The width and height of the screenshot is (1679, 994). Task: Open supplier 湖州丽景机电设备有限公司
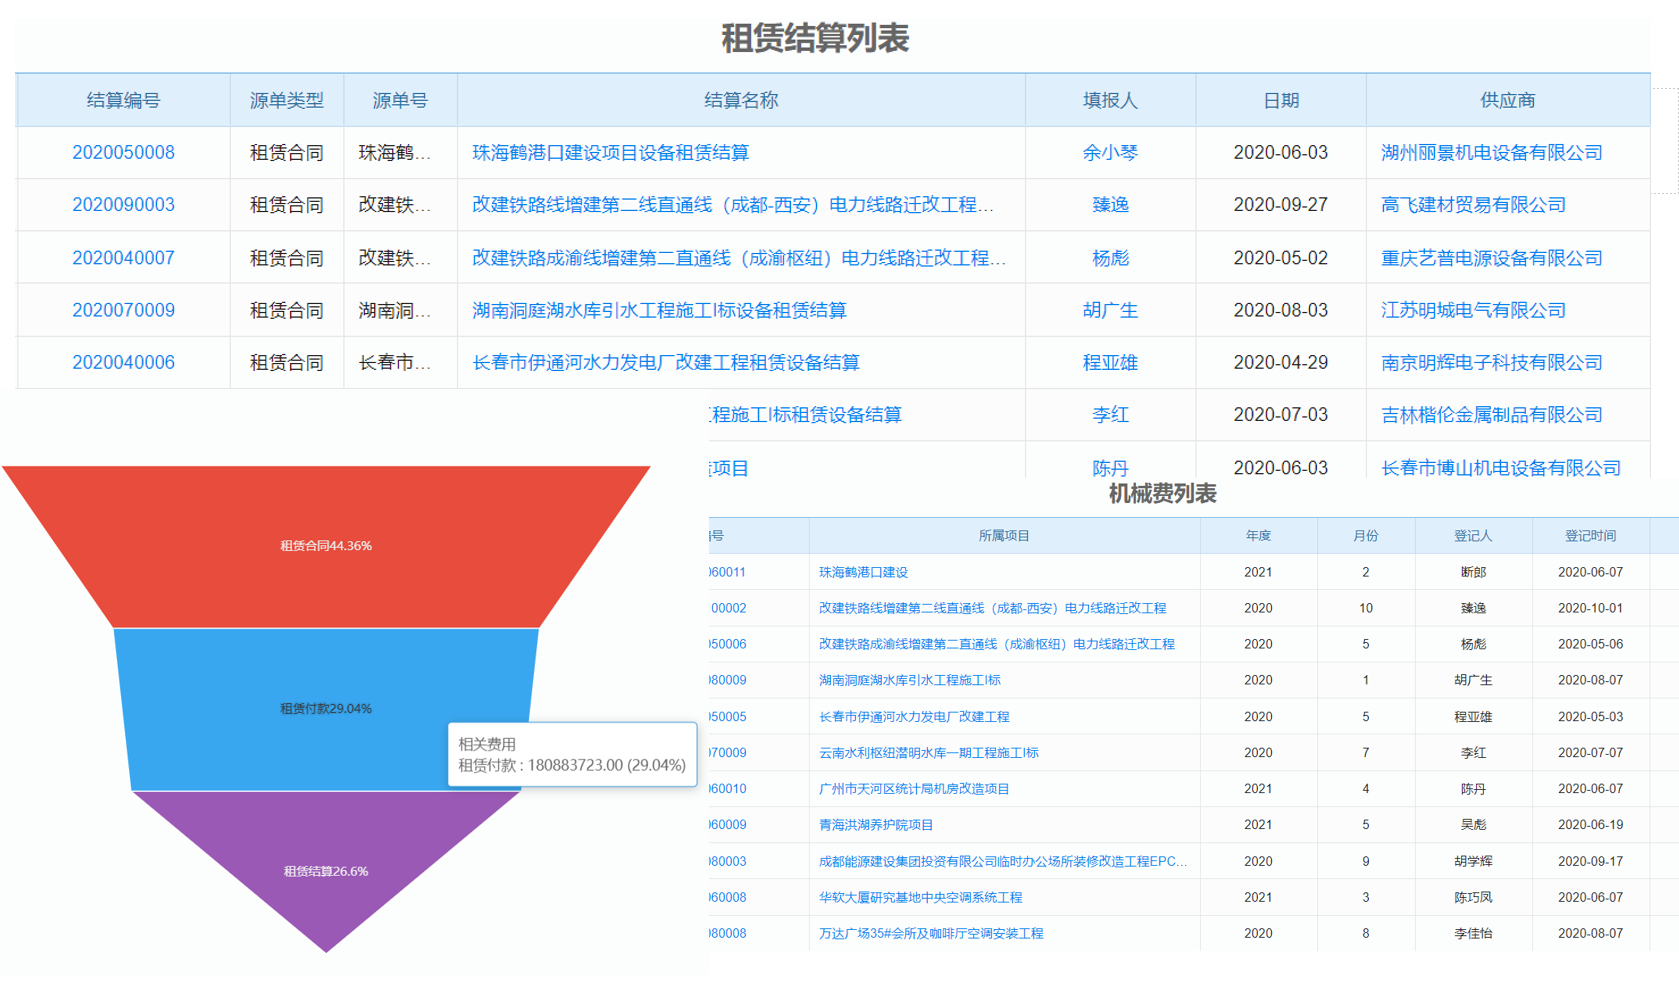click(1491, 153)
